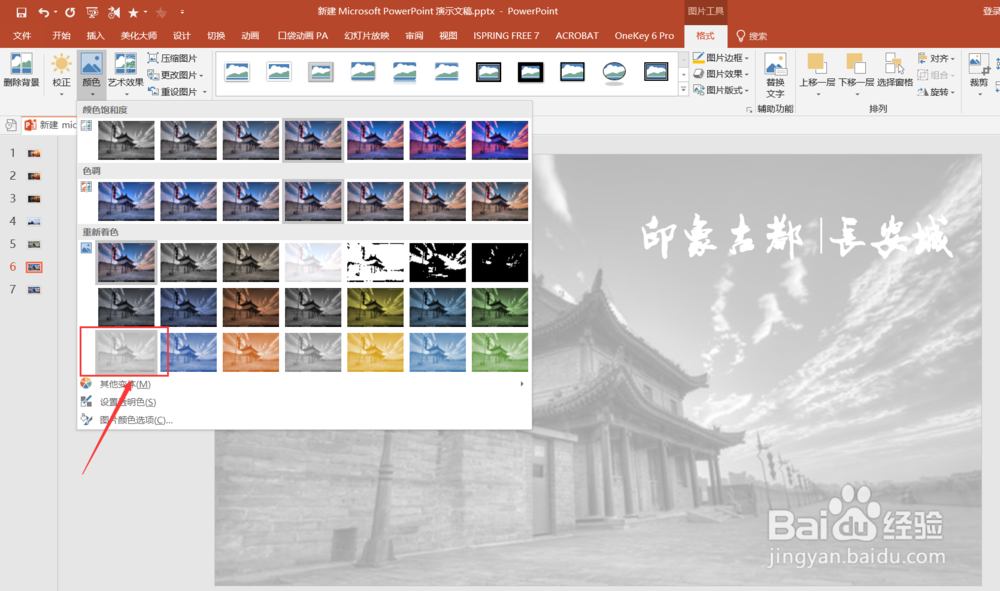Open the Corrections (校正) tool
This screenshot has height=591, width=1000.
coord(60,68)
